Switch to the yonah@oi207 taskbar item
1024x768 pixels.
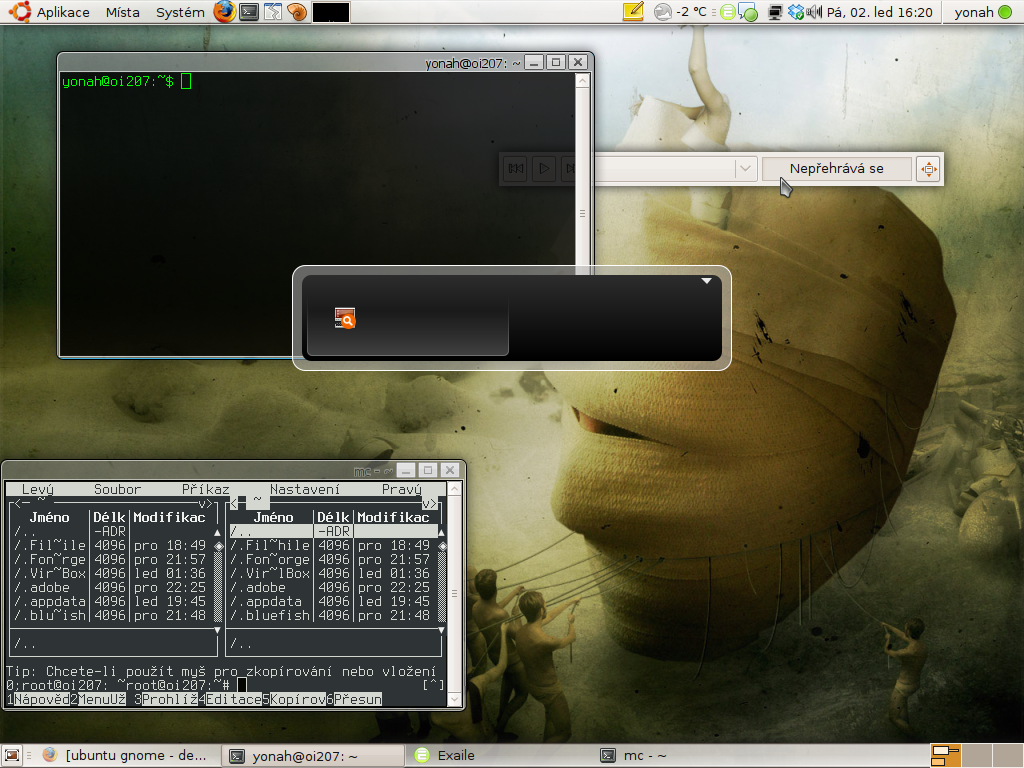coord(312,756)
